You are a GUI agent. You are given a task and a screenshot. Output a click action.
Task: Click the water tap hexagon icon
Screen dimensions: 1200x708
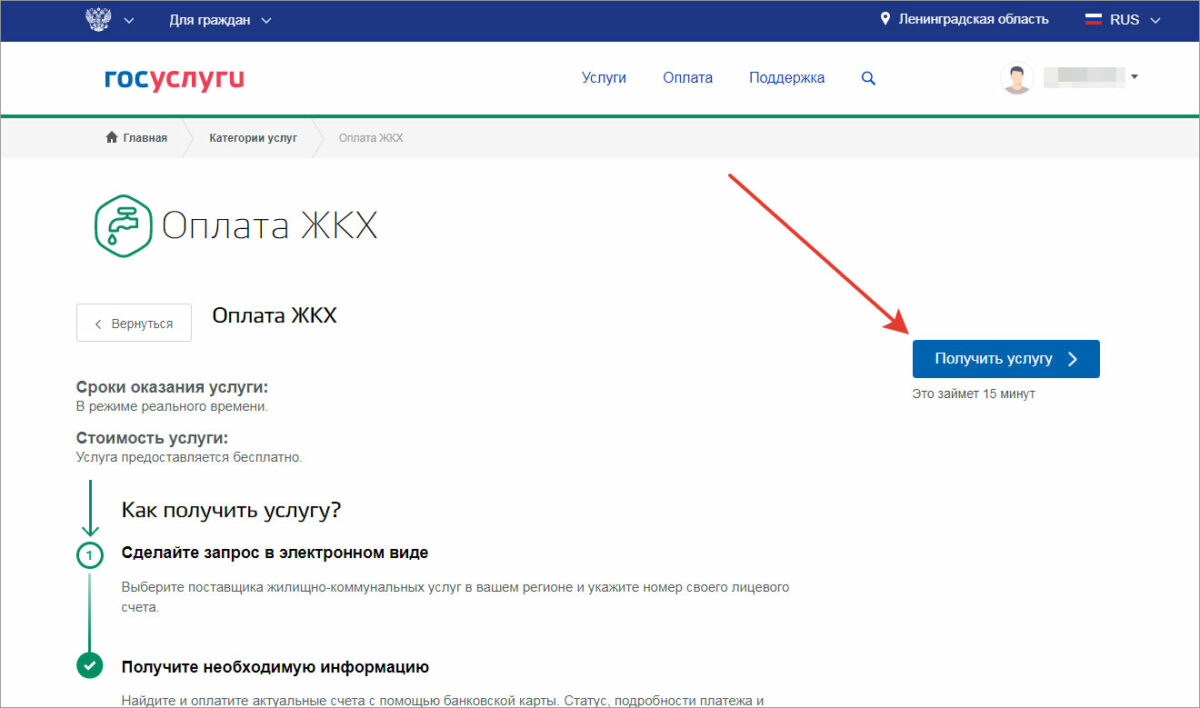[123, 226]
